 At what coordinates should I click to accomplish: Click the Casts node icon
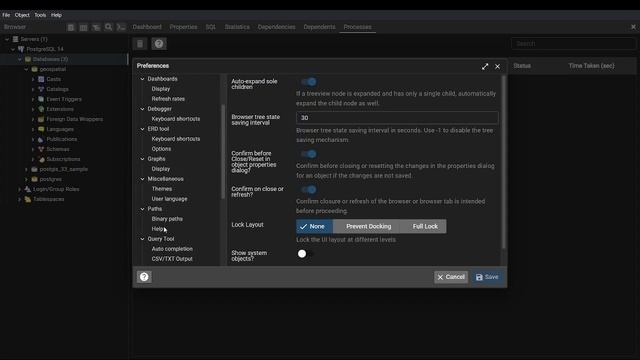41,79
